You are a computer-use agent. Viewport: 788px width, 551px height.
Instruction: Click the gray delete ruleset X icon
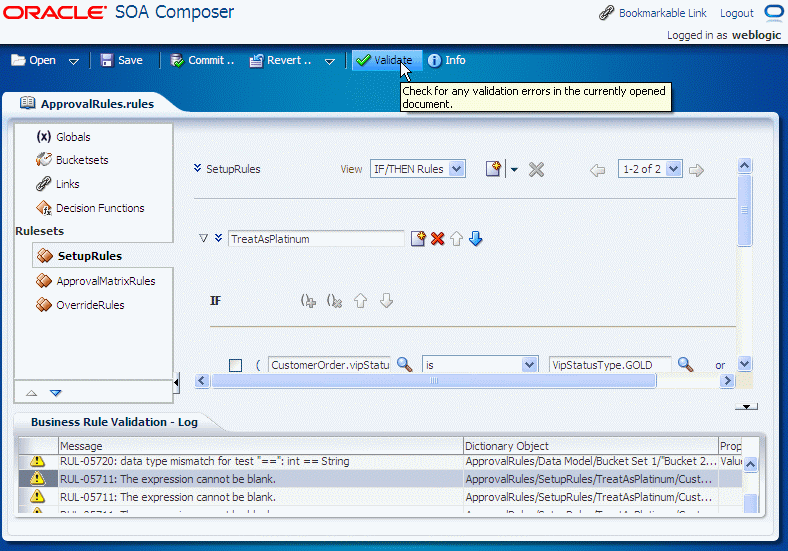536,169
